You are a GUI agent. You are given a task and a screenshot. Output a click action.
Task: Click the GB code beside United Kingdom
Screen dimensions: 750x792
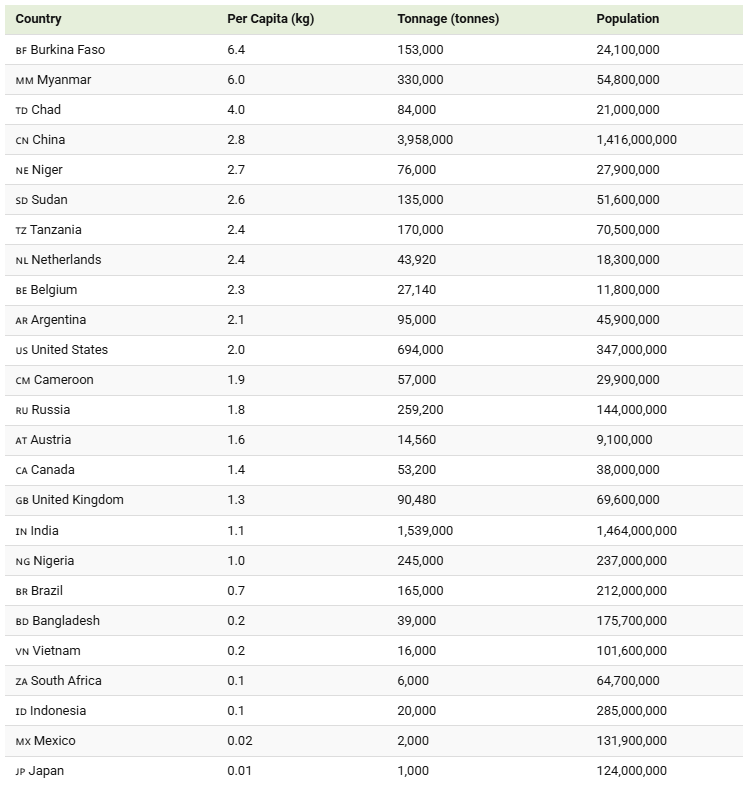point(22,501)
